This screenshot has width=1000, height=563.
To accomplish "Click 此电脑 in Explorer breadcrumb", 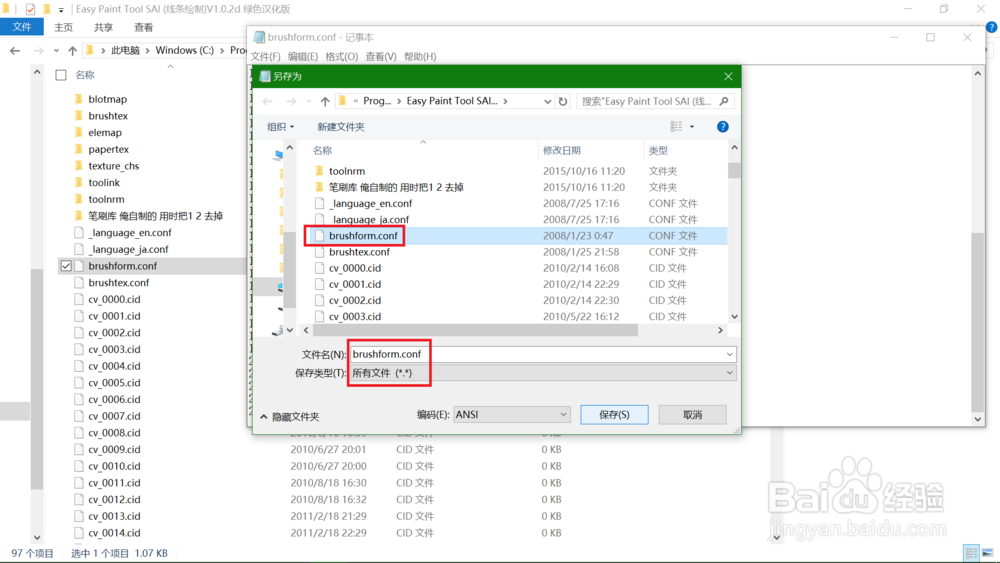I will [x=125, y=50].
